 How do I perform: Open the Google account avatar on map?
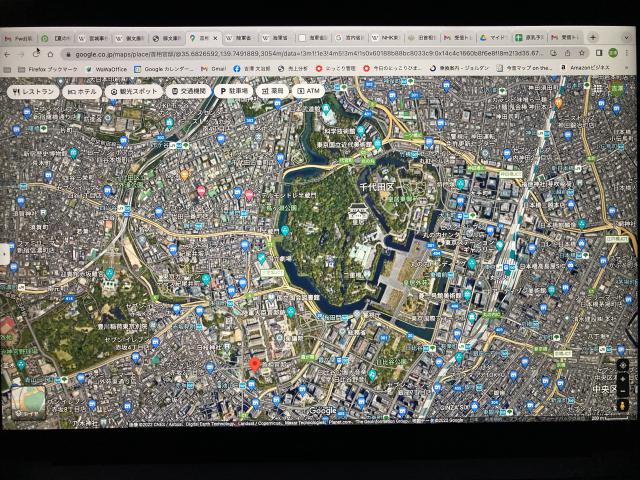coord(617,88)
